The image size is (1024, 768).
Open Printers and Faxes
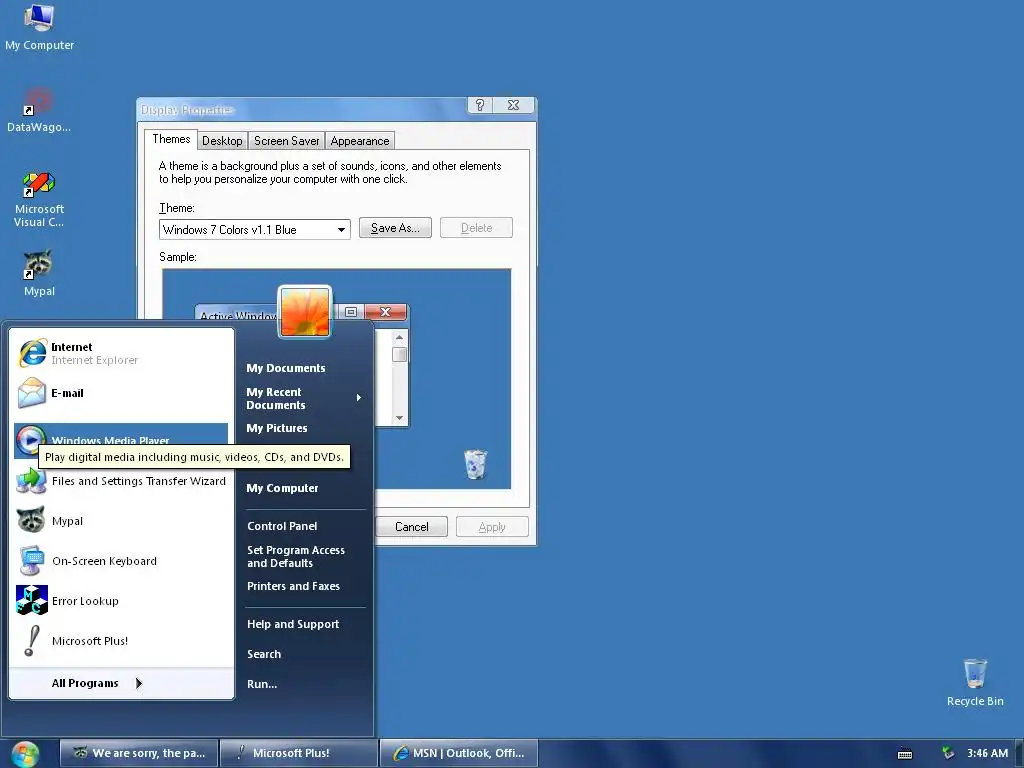tap(293, 586)
